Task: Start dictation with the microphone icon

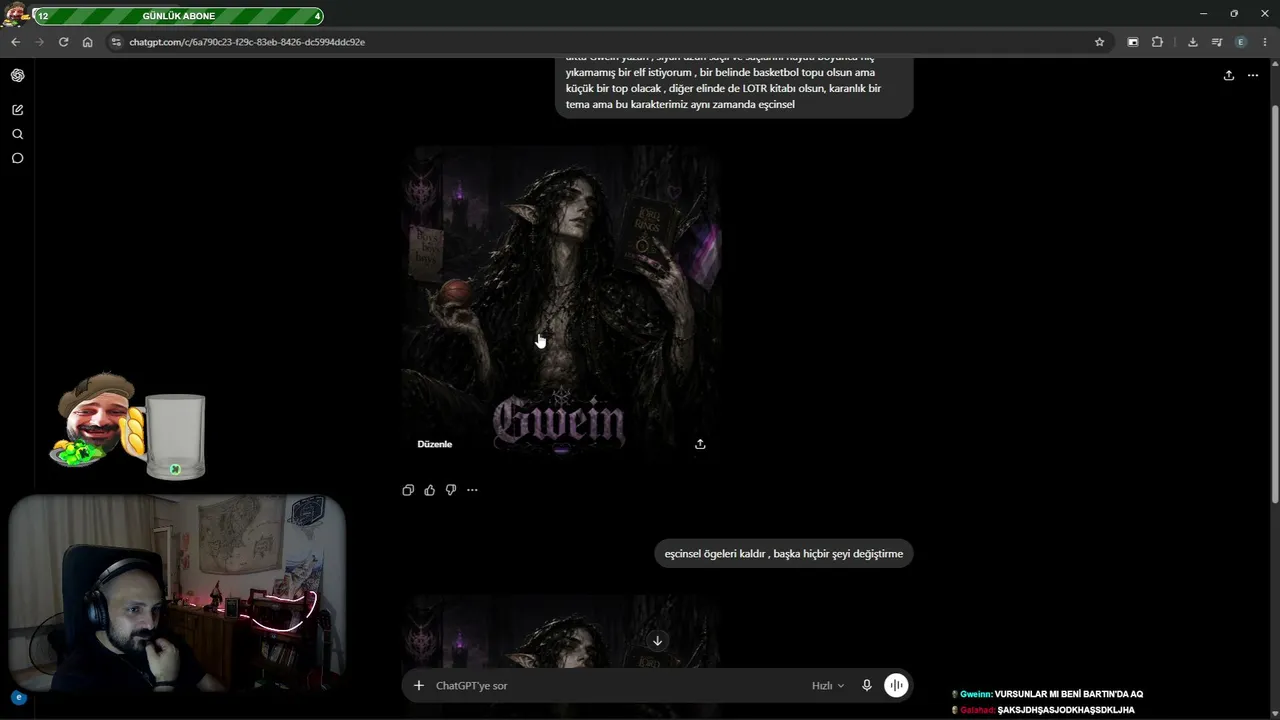Action: coord(867,686)
